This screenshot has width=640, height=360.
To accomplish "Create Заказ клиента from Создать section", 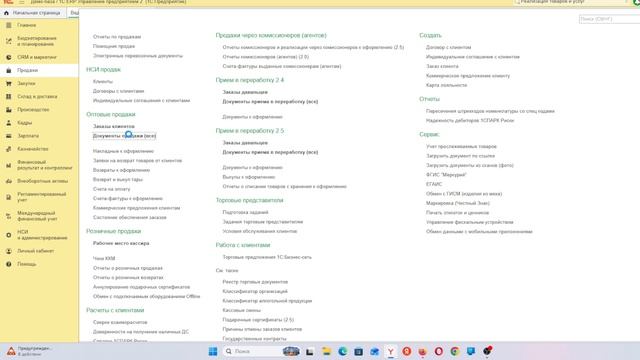I will point(442,66).
